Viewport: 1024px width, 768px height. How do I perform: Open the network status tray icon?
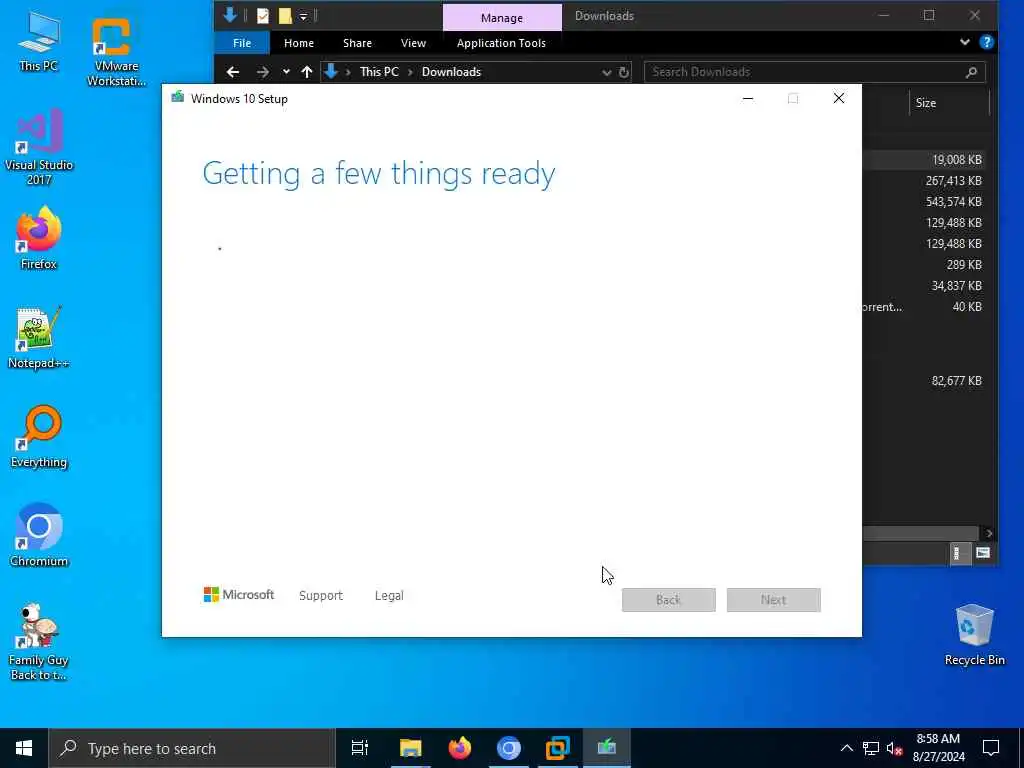coord(871,748)
